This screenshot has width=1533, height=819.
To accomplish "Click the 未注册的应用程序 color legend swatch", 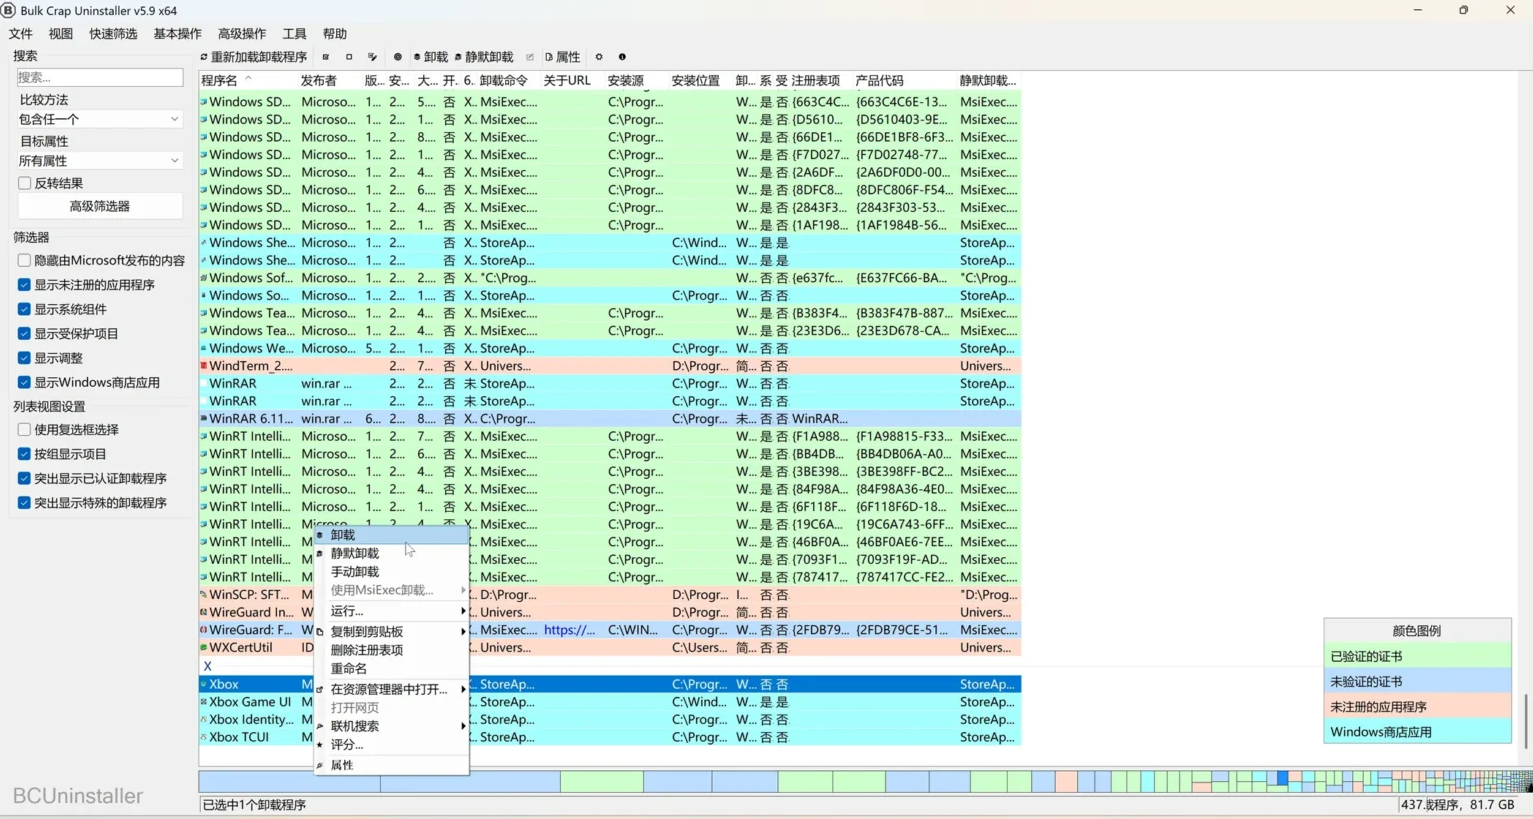I will coord(1416,707).
